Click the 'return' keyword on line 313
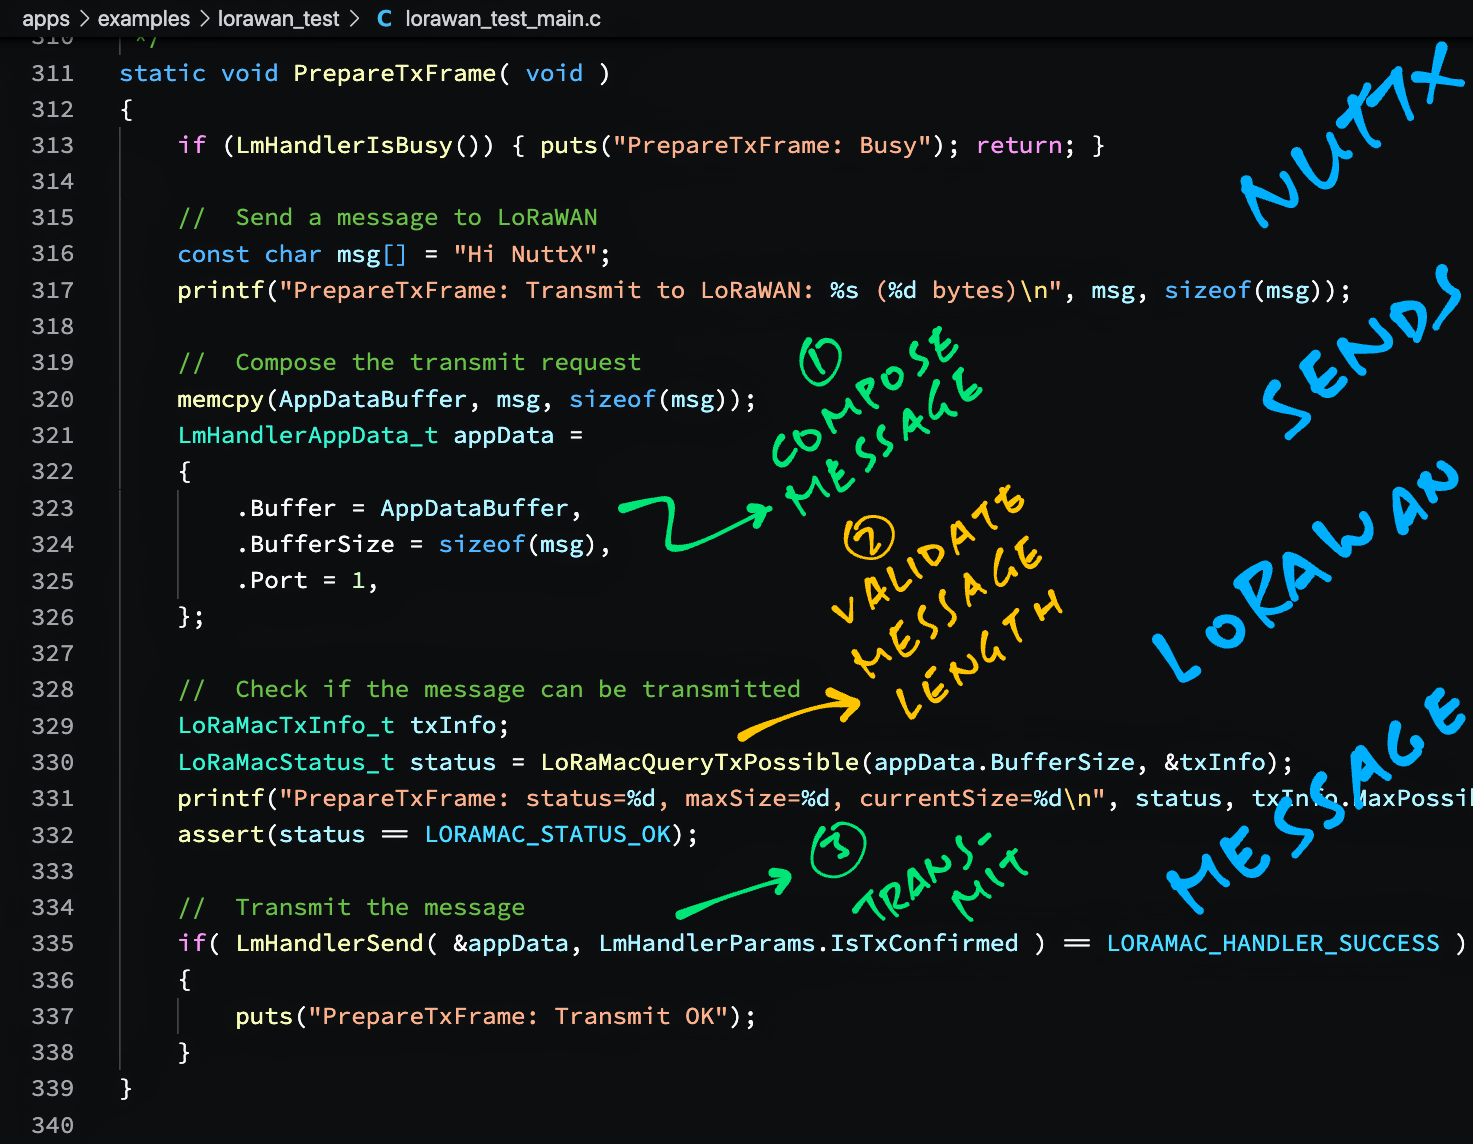 point(1019,146)
